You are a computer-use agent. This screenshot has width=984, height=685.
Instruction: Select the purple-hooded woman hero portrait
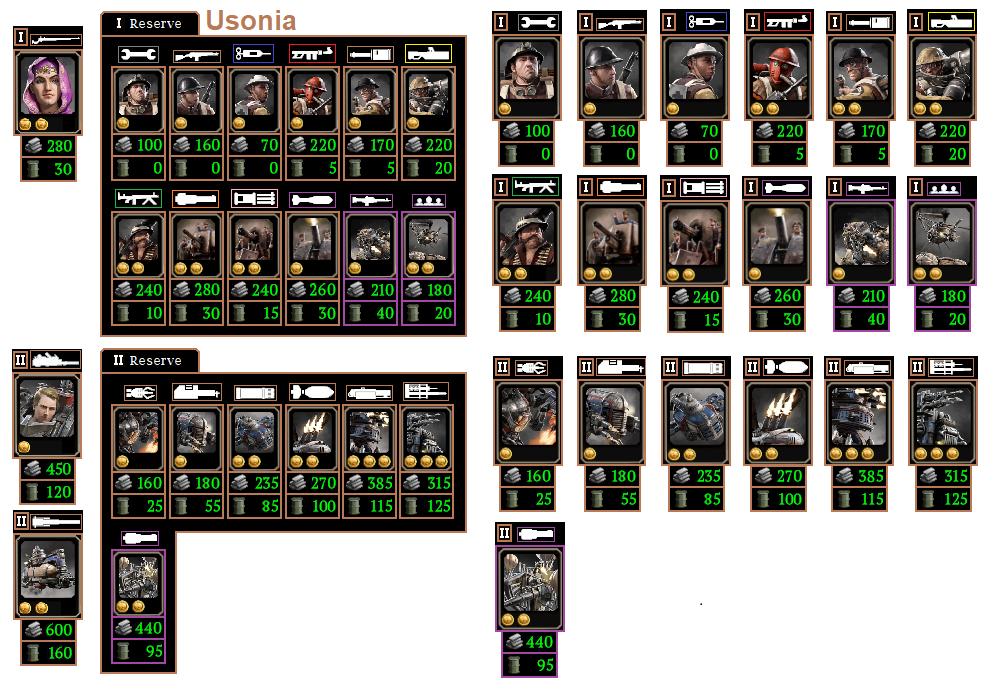48,92
